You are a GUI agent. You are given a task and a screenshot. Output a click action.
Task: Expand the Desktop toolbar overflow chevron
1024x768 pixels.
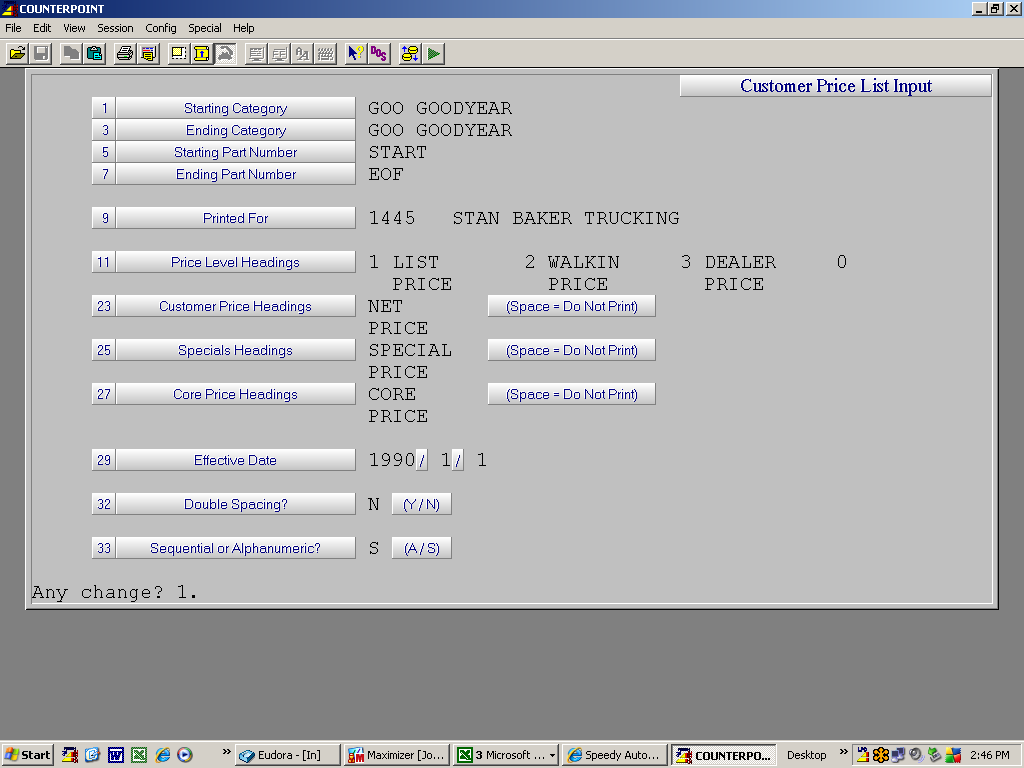pyautogui.click(x=844, y=752)
